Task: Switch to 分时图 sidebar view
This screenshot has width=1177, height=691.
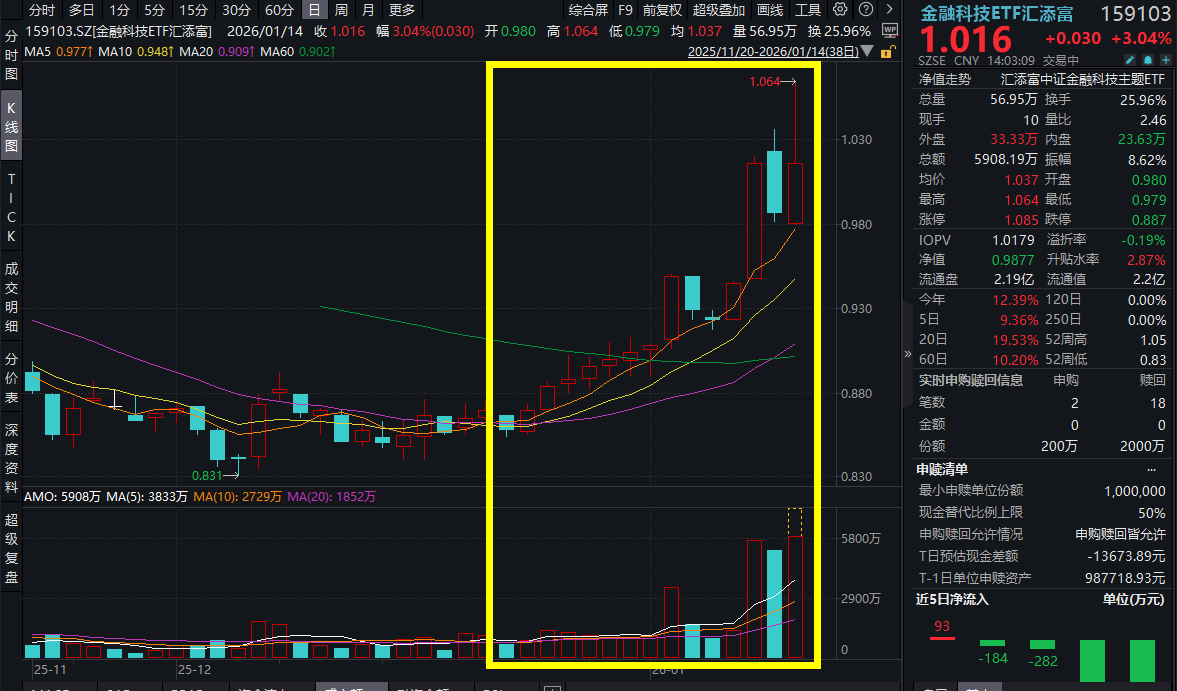Action: coord(11,55)
